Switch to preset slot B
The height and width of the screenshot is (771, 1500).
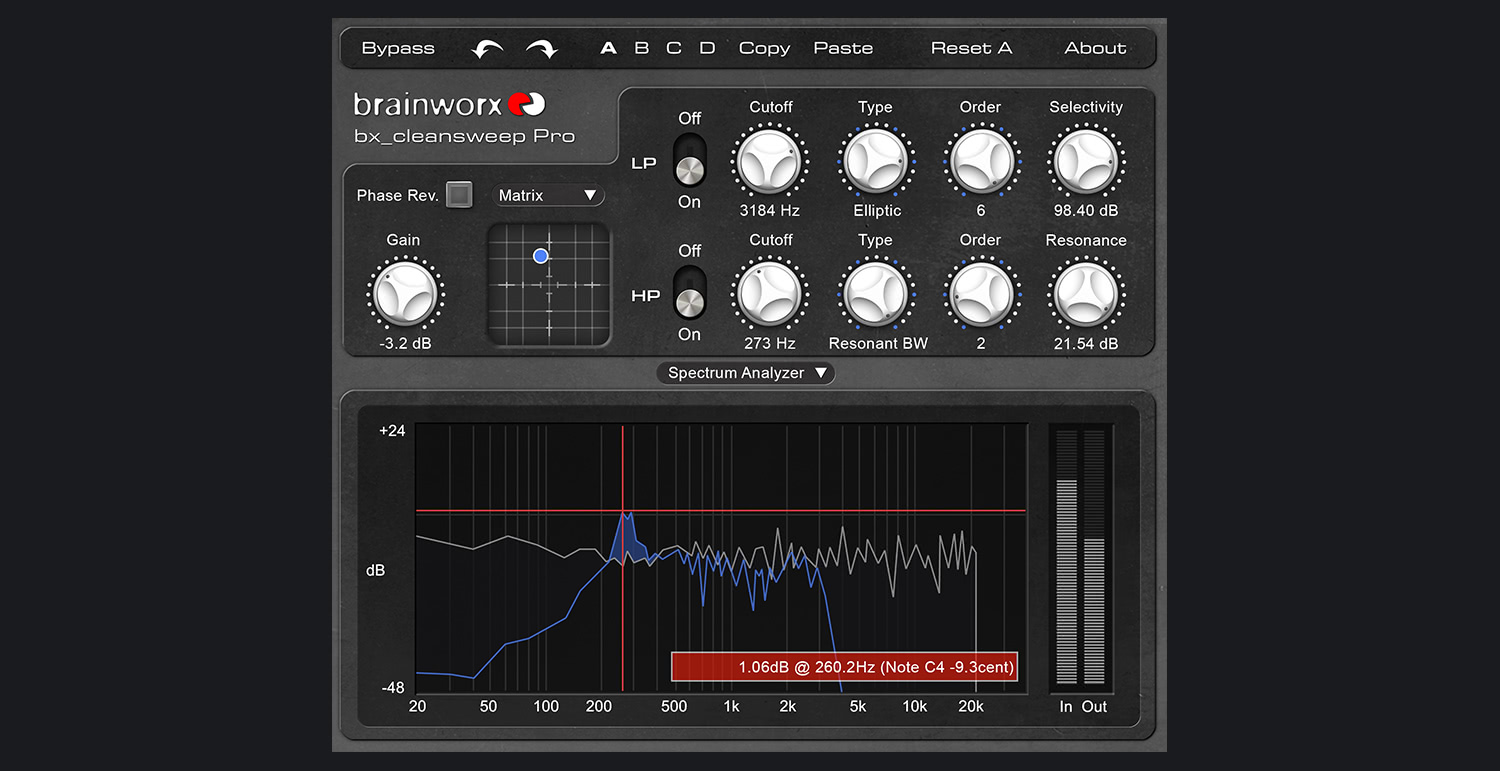[x=641, y=47]
